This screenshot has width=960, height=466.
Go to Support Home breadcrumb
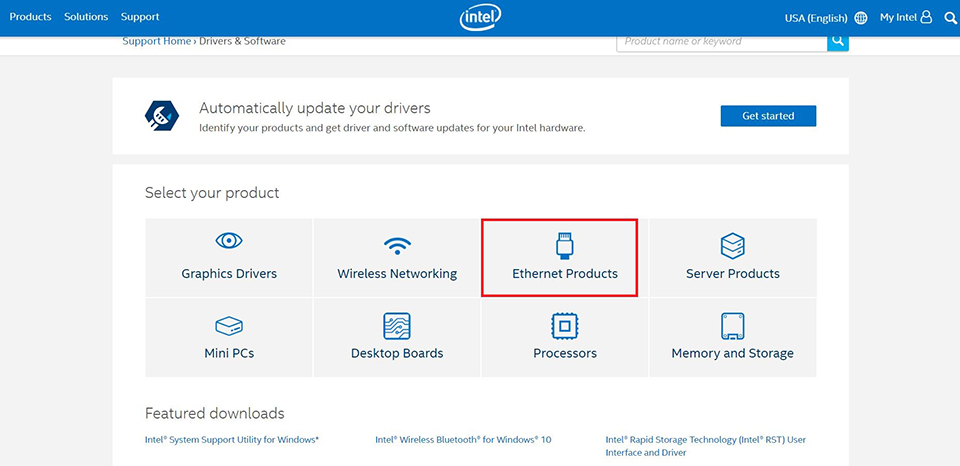(x=157, y=41)
